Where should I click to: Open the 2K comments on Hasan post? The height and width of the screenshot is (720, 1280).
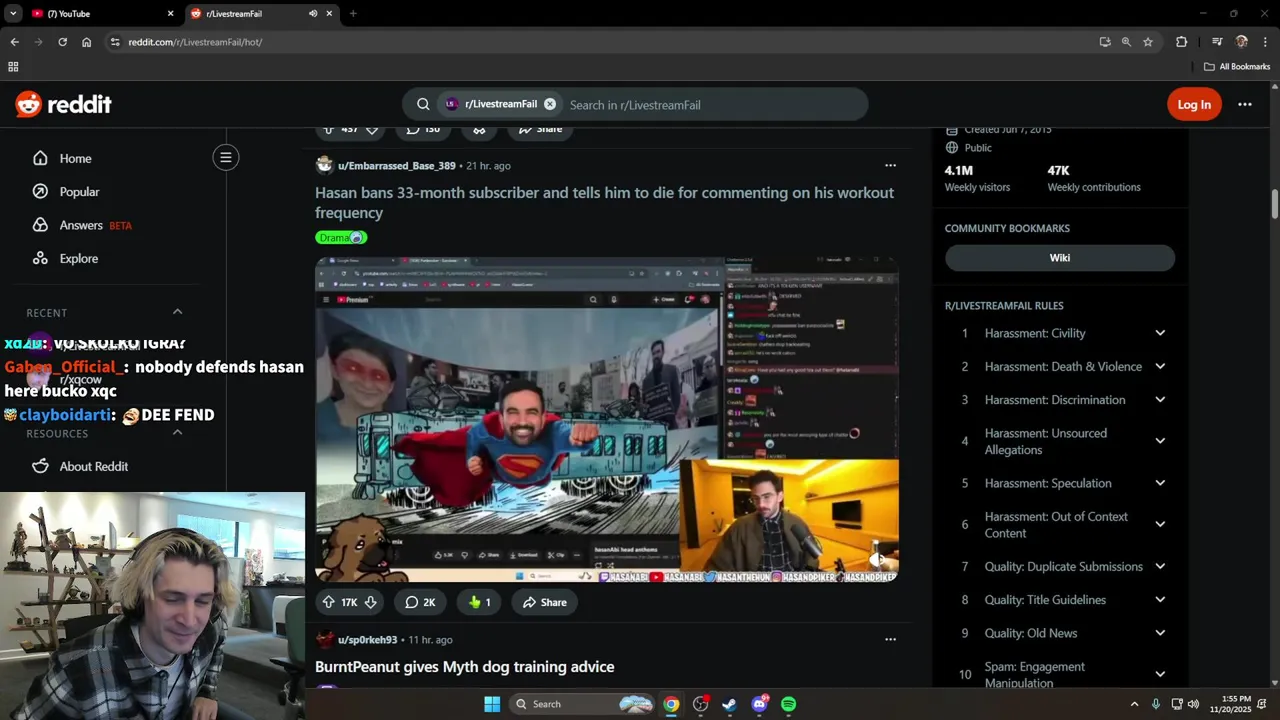(420, 602)
